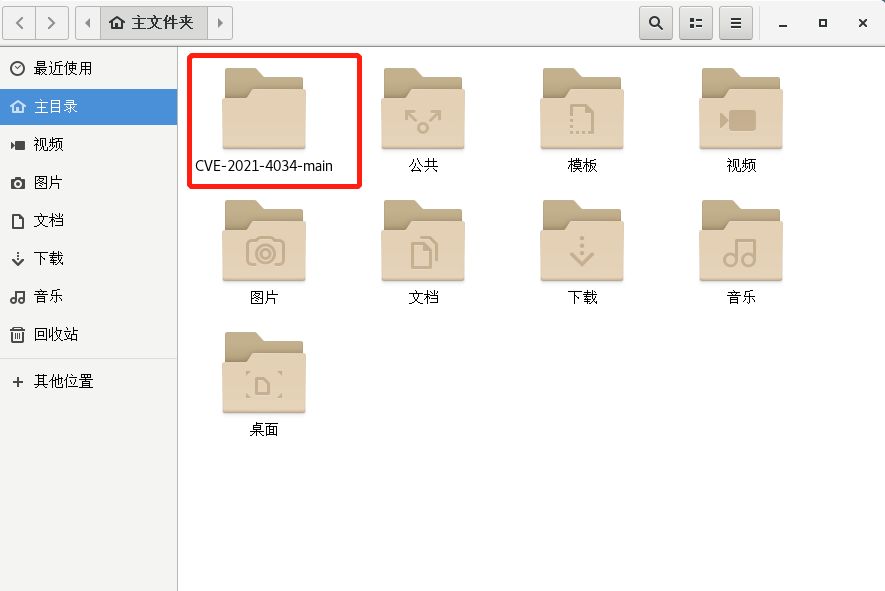Click the 公共 folder name label
885x591 pixels.
(x=423, y=165)
